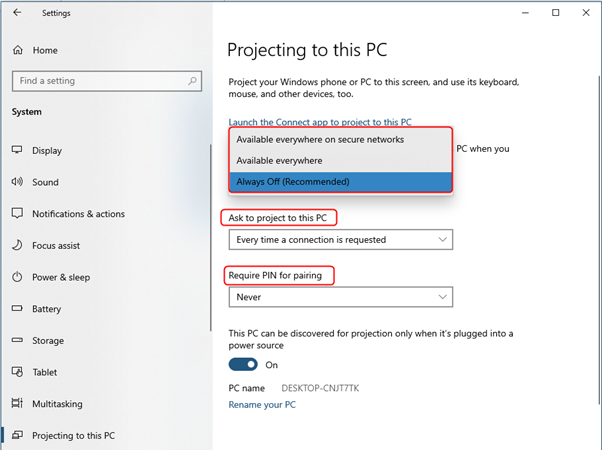Click the Focus assist moon icon
Viewport: 602px width, 450px height.
click(x=17, y=246)
